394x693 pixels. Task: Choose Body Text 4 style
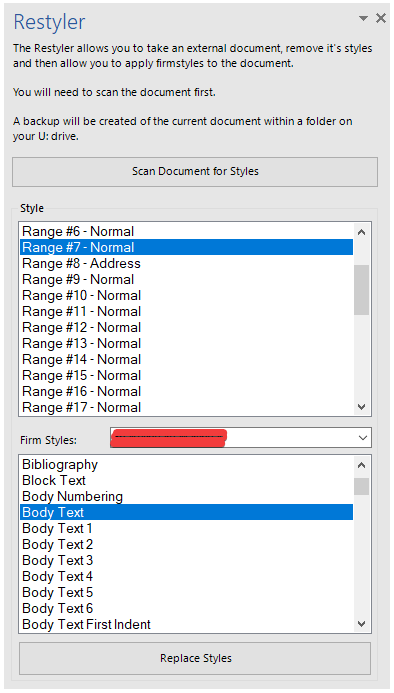pos(186,576)
